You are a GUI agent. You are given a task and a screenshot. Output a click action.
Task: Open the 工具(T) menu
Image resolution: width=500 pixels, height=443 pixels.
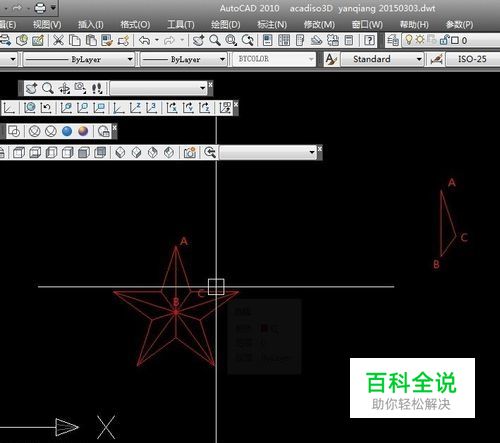181,24
